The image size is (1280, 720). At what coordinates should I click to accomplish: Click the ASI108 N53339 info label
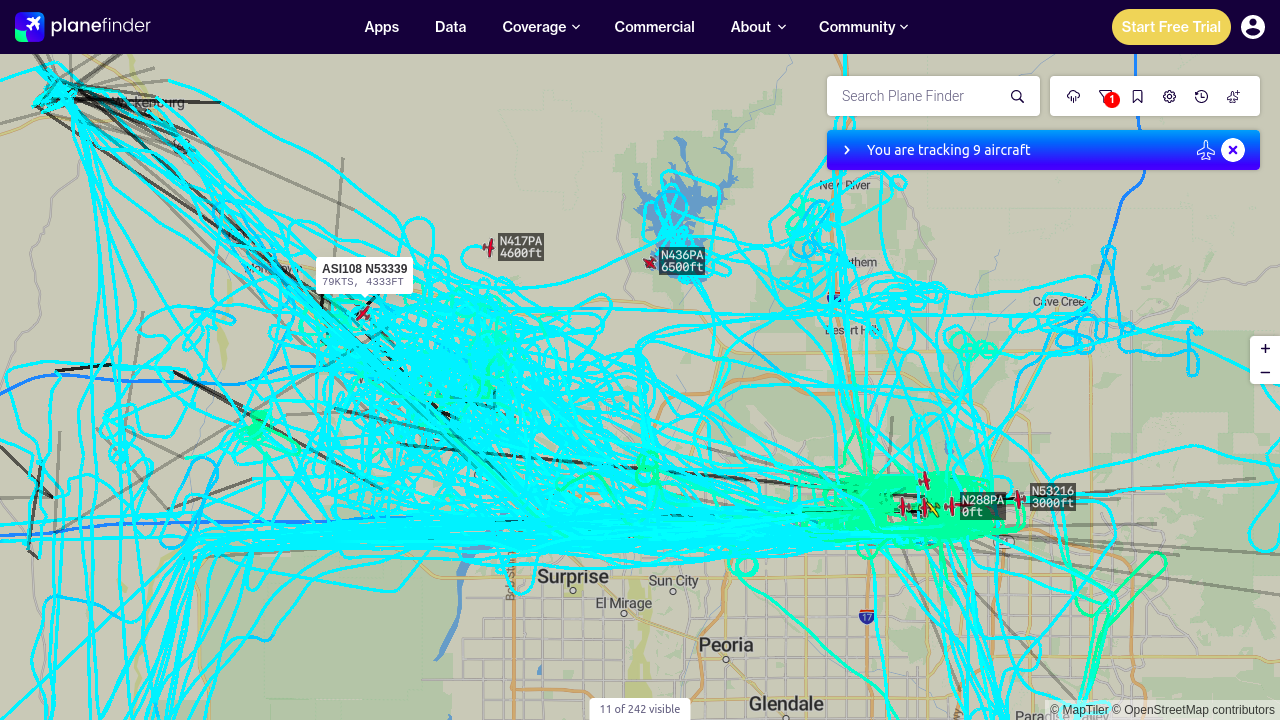[x=365, y=275]
